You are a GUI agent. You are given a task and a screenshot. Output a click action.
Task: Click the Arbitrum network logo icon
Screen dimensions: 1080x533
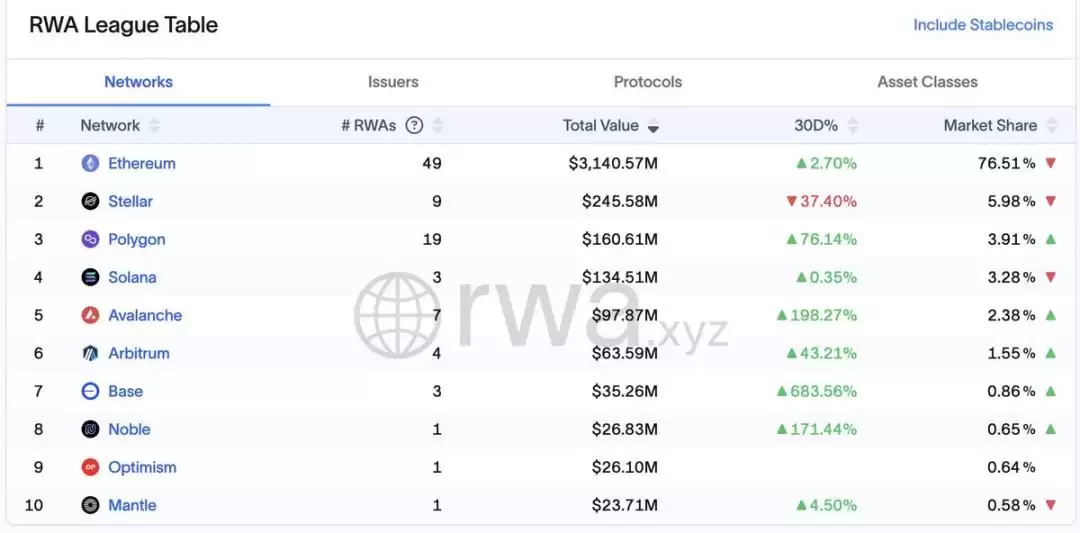[90, 353]
